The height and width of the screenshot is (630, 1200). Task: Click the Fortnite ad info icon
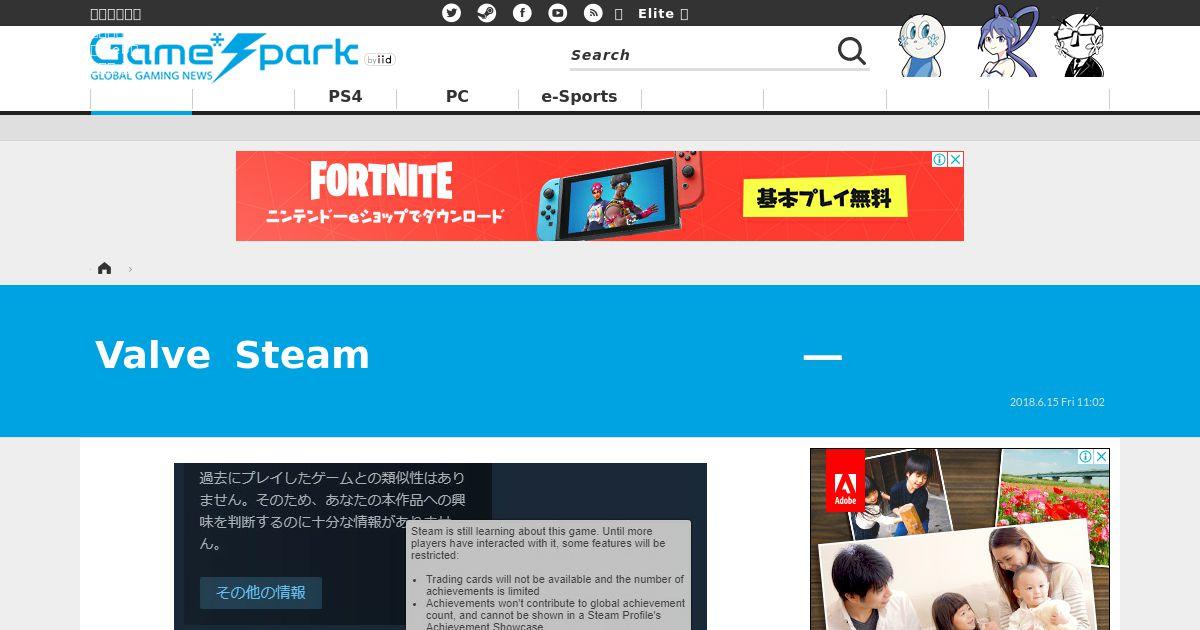(x=940, y=159)
